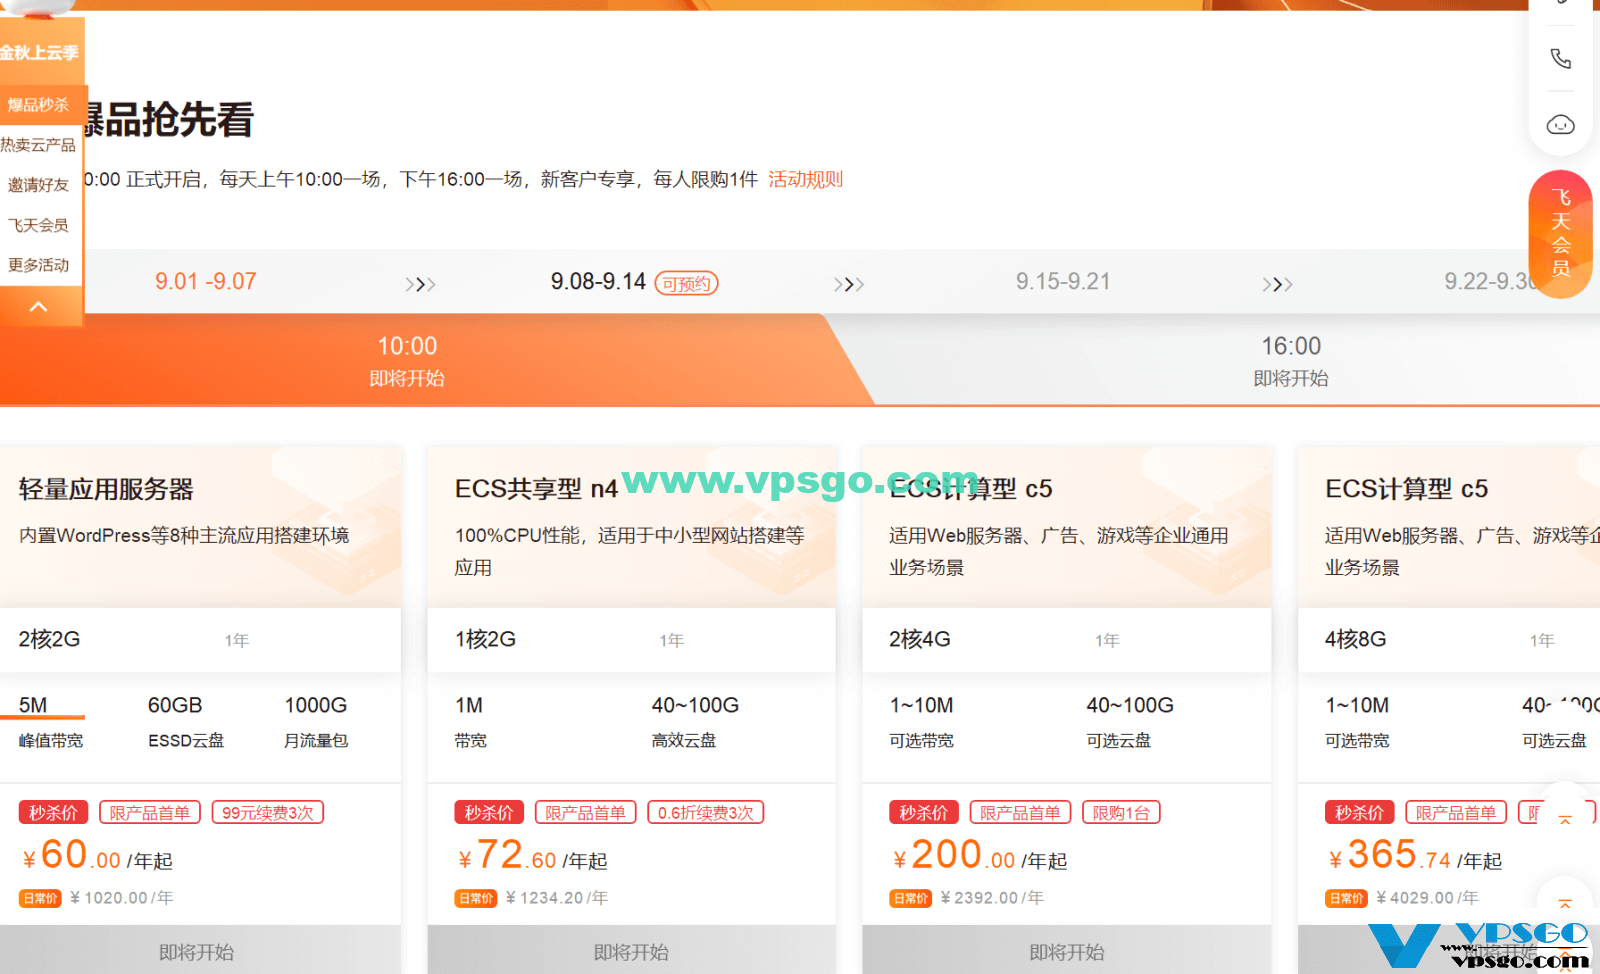Screen dimensions: 1600x974
Task: Click 日常价 badge next to ¥4029.00
Action: (1346, 898)
